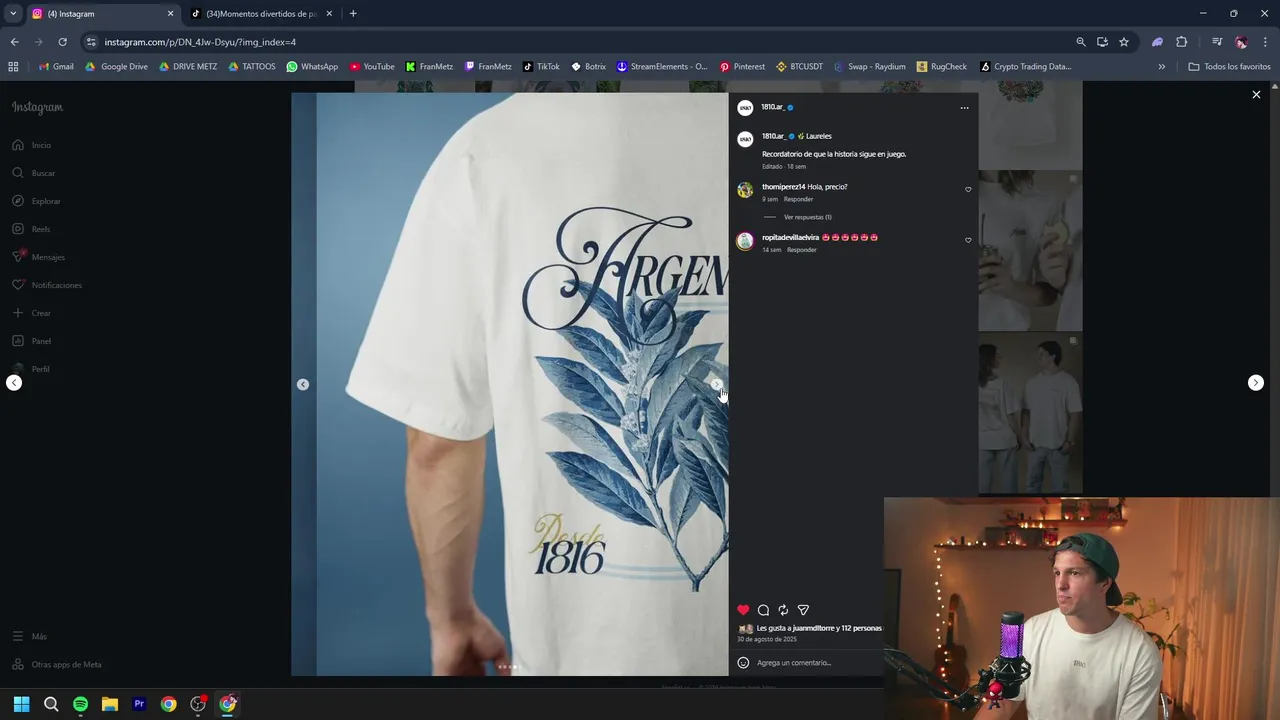The width and height of the screenshot is (1280, 720).
Task: Click the 'Laureles' audio label in caption
Action: click(818, 136)
